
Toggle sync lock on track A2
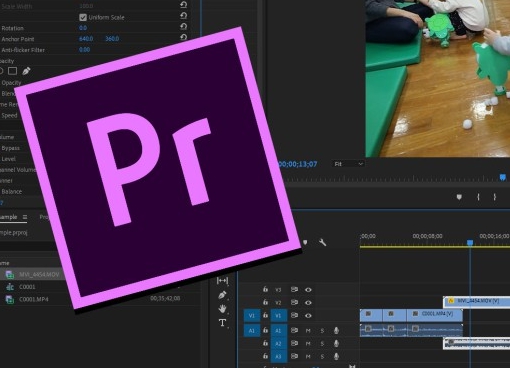(x=294, y=343)
